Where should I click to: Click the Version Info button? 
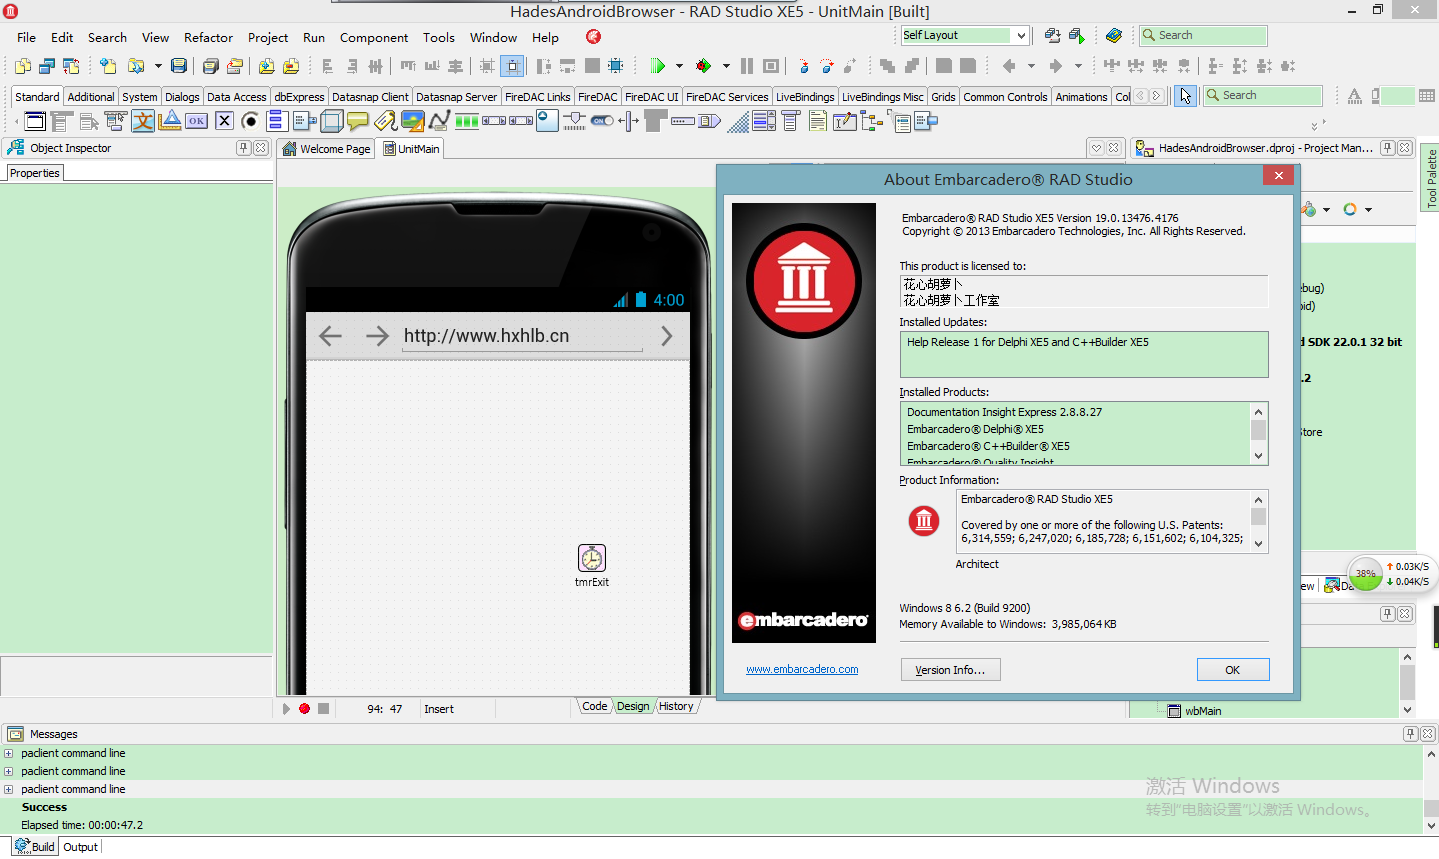[x=950, y=670]
